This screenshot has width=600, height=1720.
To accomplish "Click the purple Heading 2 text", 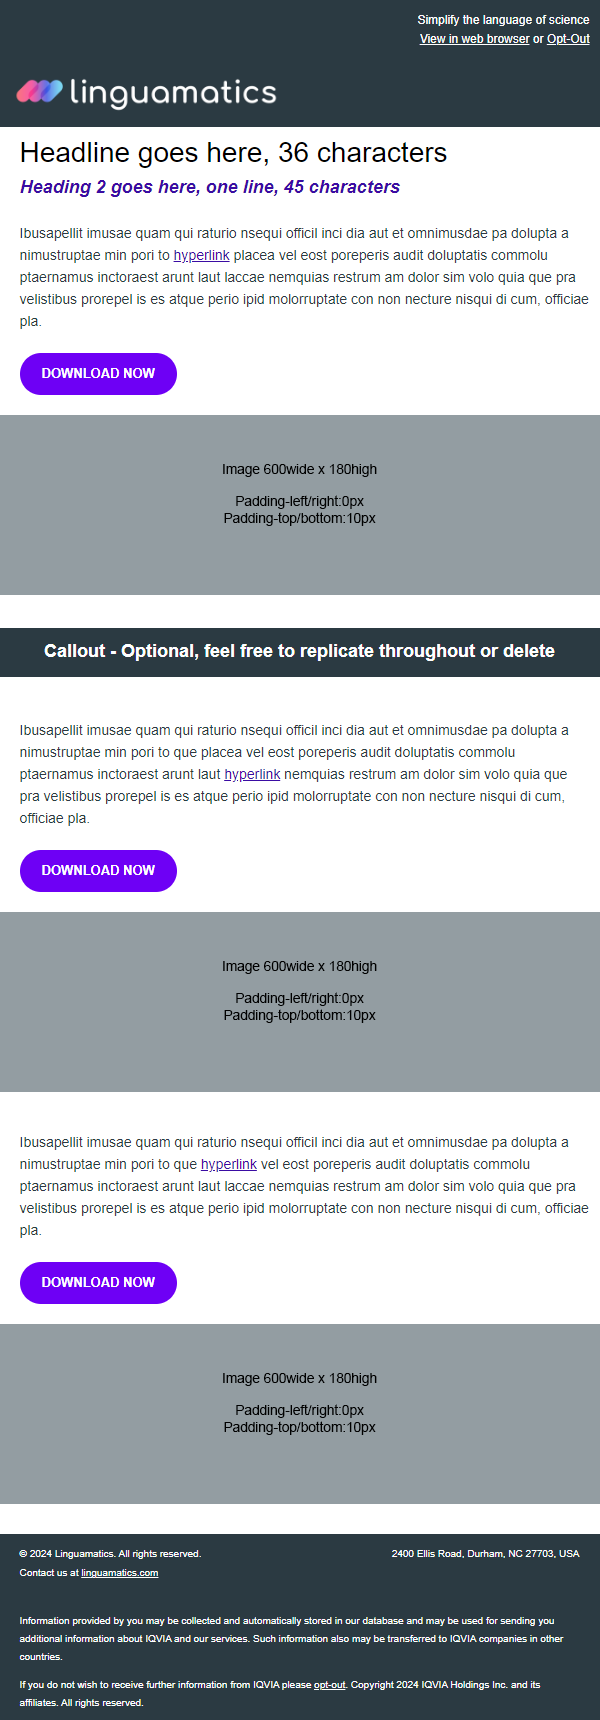I will 210,187.
